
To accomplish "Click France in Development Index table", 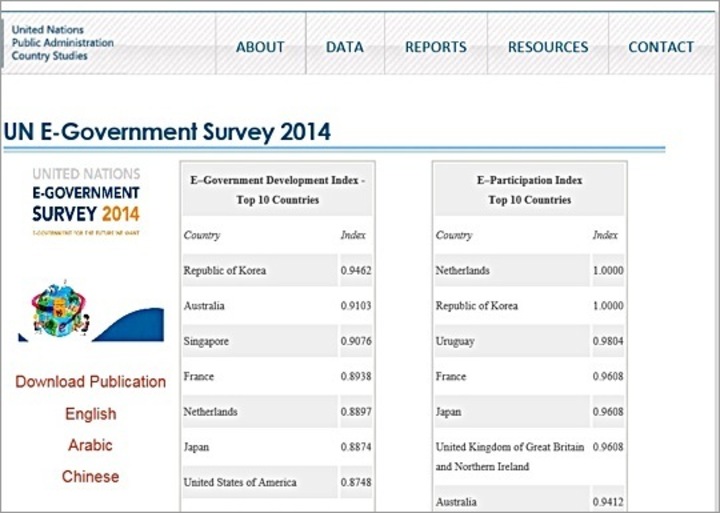I will click(198, 377).
